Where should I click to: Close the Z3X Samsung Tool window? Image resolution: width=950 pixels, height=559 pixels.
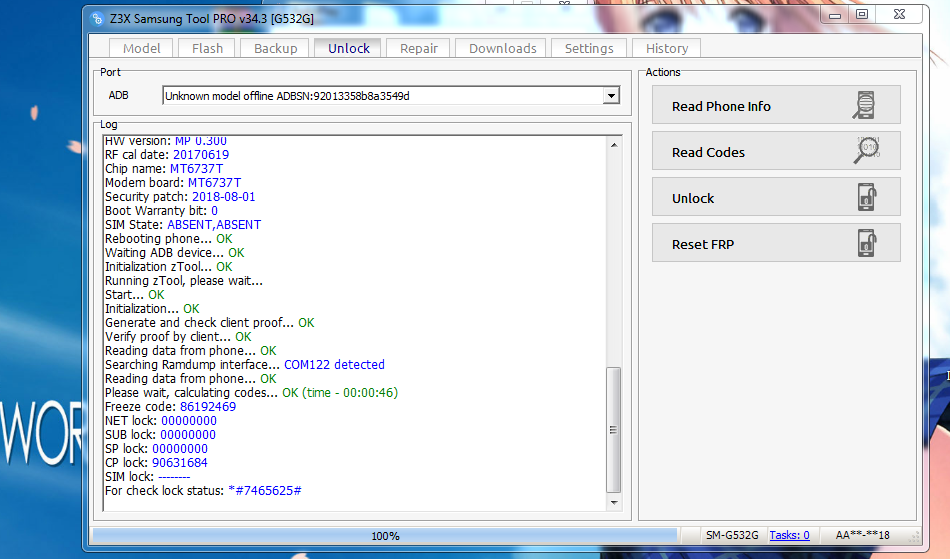tap(899, 15)
